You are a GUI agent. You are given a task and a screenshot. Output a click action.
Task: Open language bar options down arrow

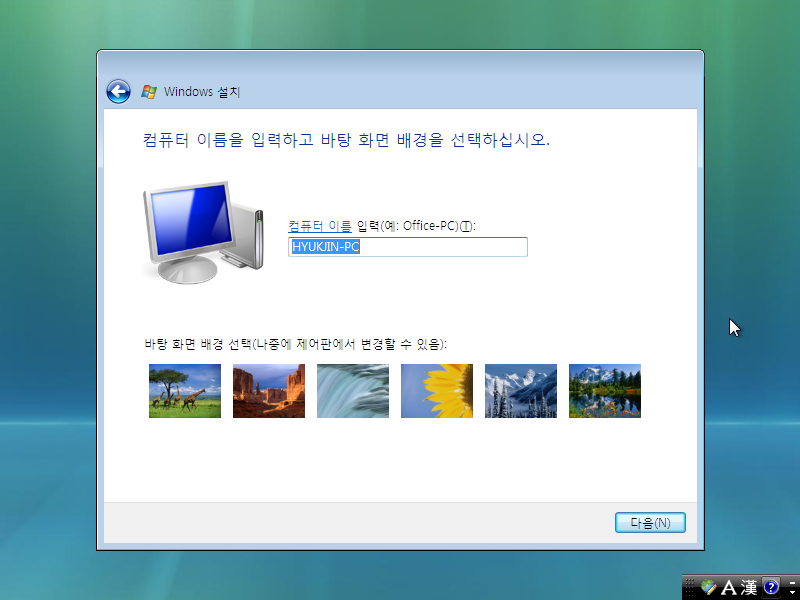pyautogui.click(x=792, y=592)
